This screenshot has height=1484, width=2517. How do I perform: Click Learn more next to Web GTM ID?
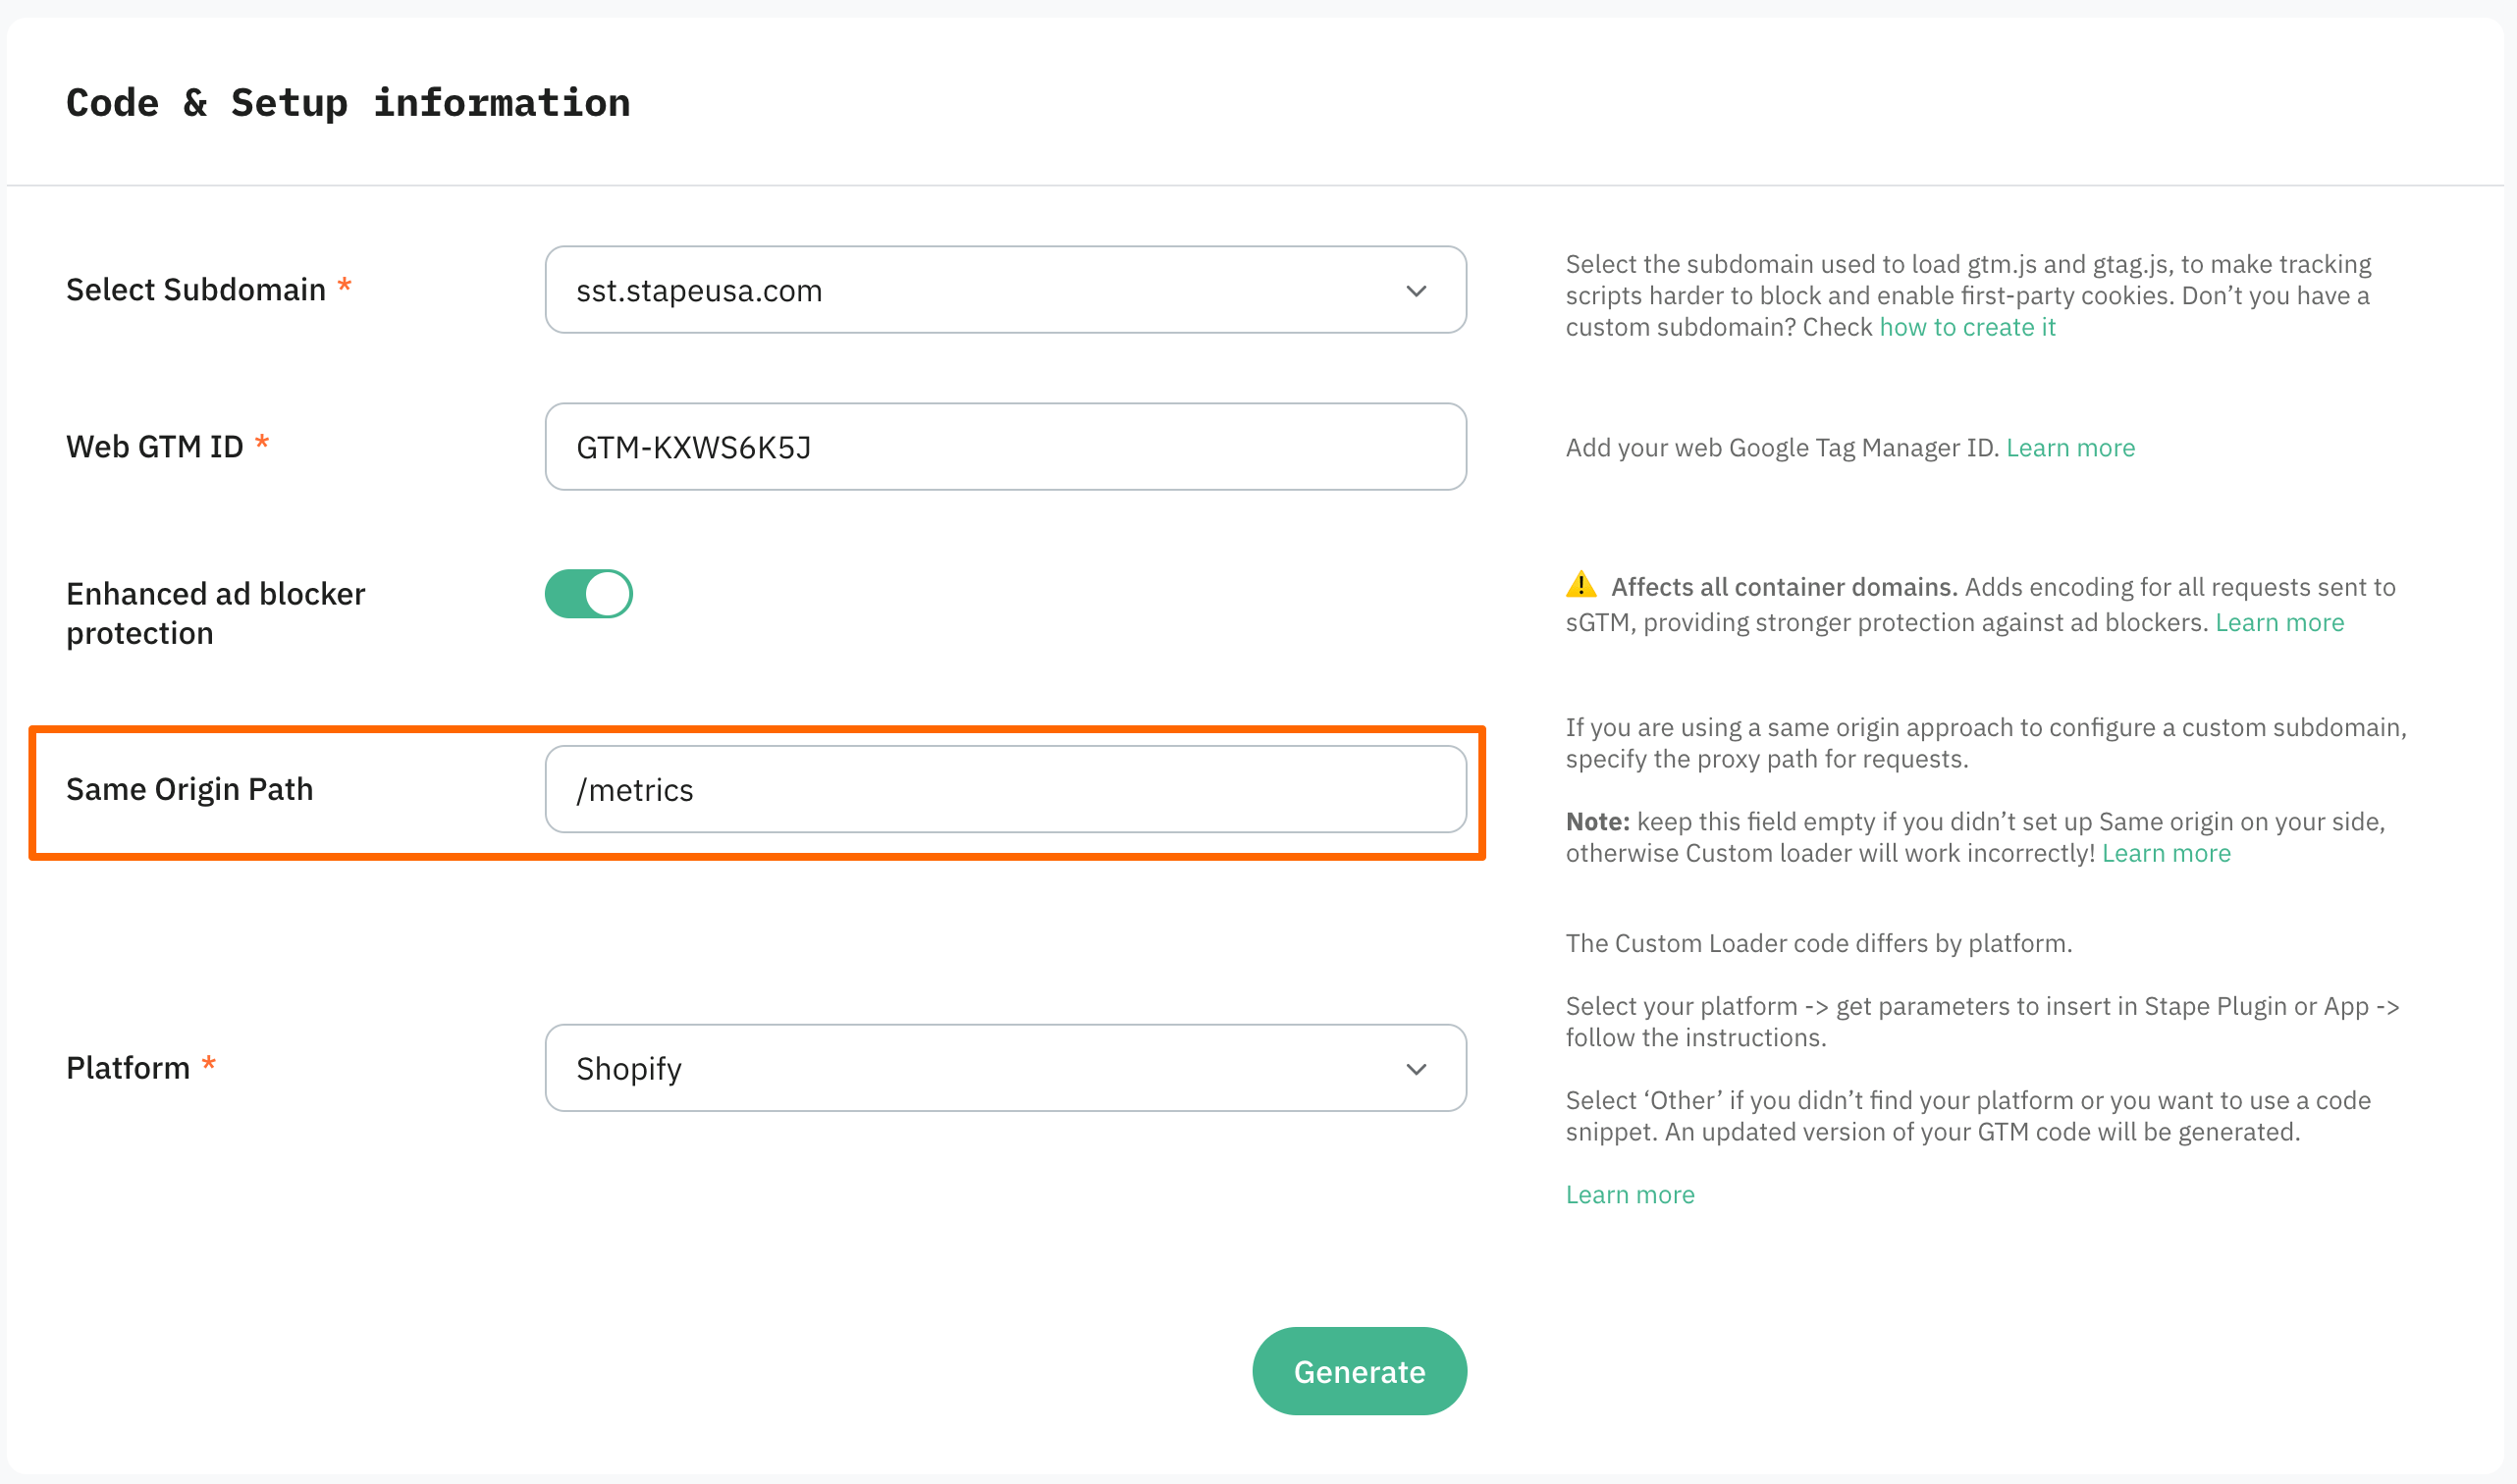[2070, 448]
